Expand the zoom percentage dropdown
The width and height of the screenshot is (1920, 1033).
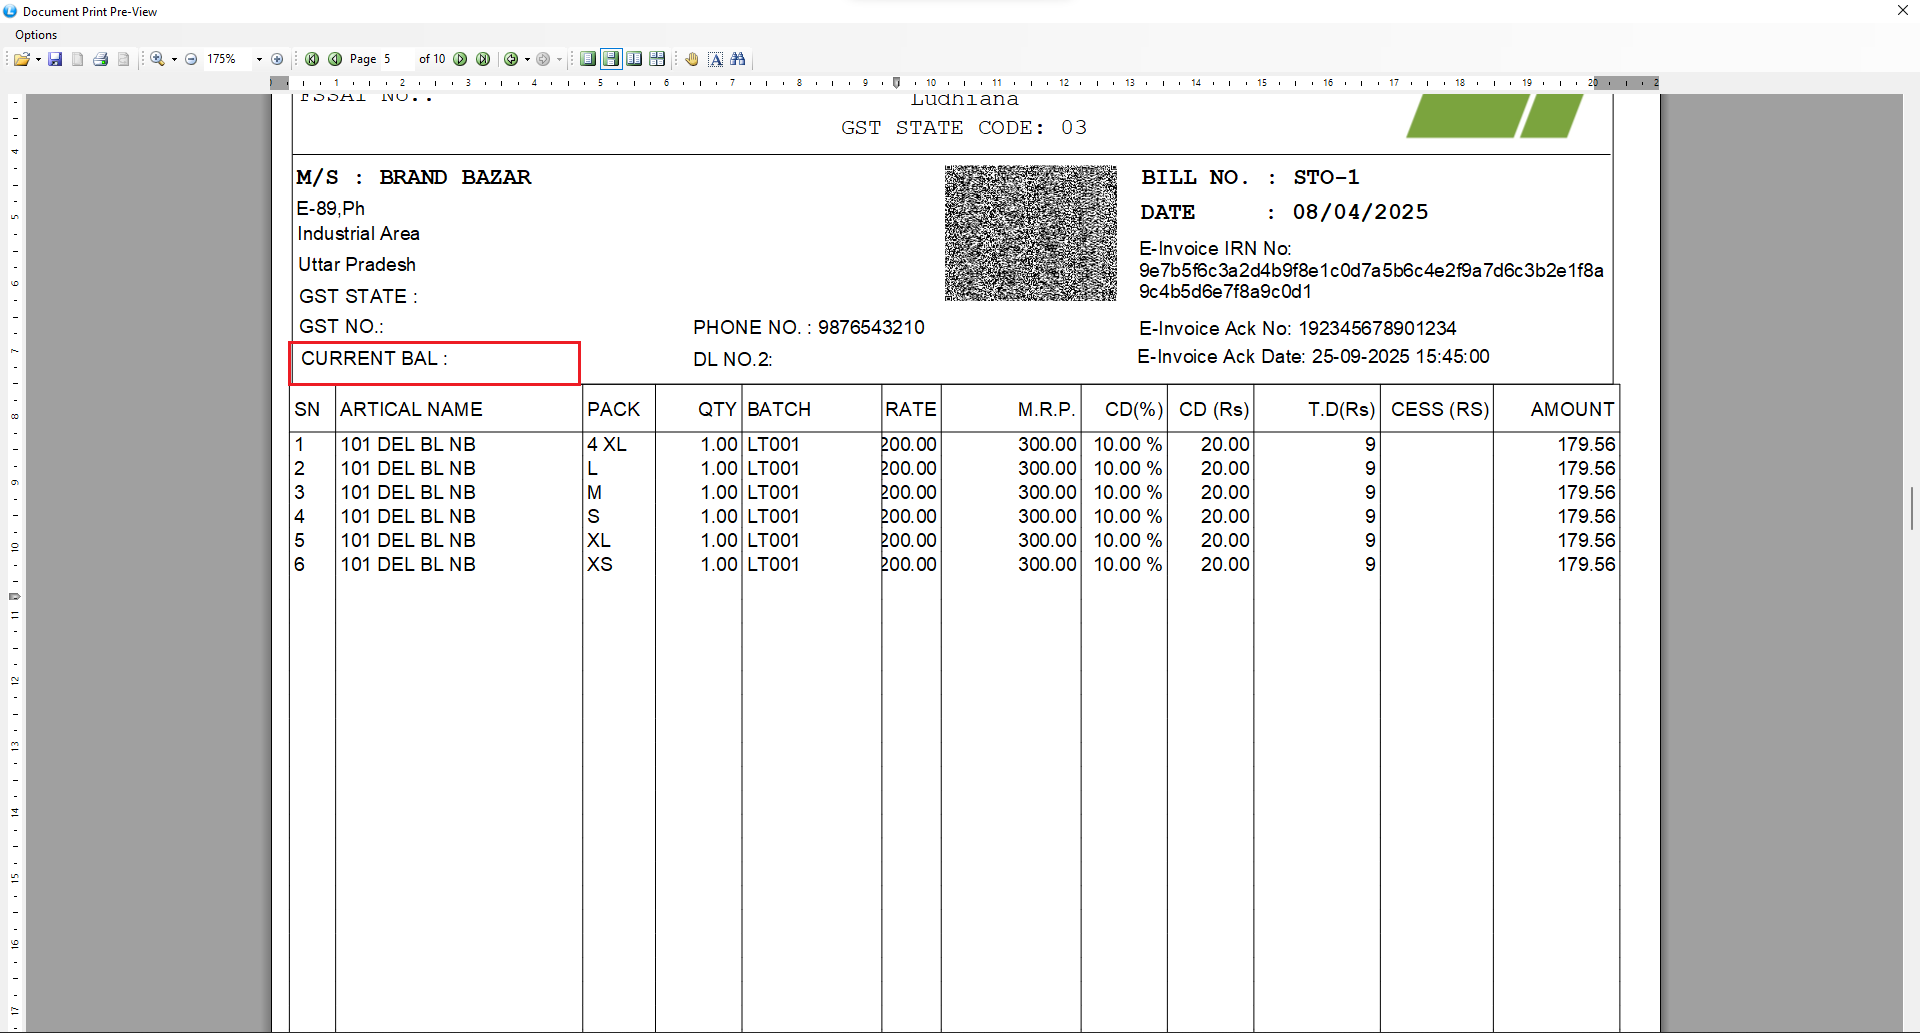point(259,59)
